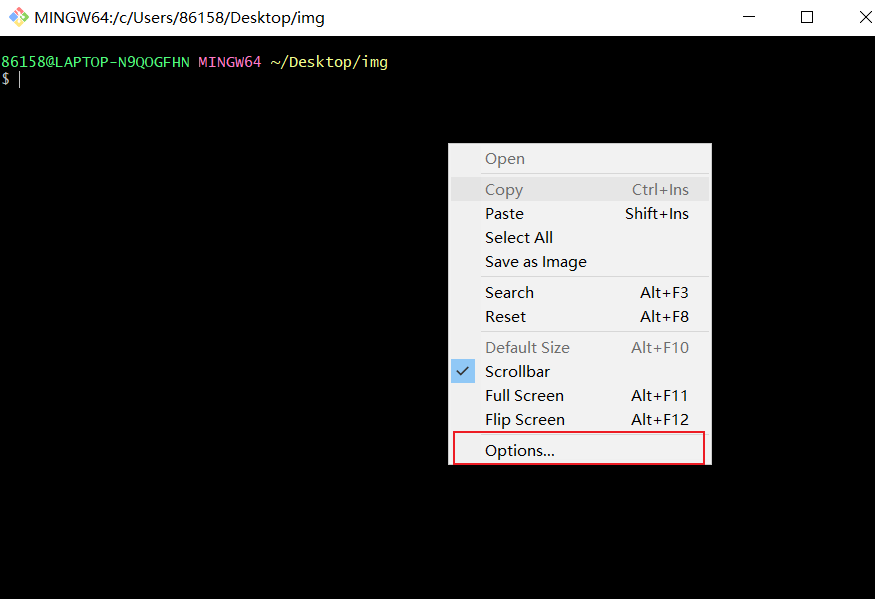This screenshot has width=875, height=599.
Task: Toggle Flip Screen in the context menu
Action: [524, 420]
